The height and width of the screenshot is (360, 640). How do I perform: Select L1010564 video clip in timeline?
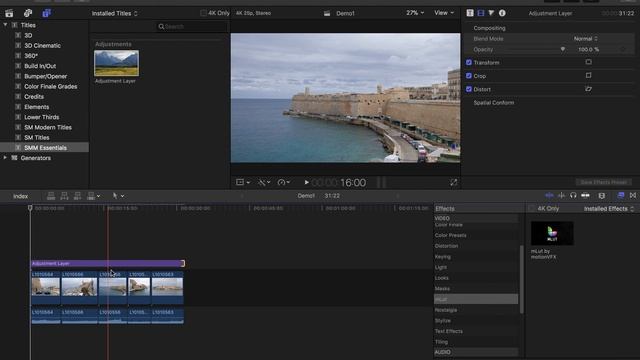pyautogui.click(x=46, y=288)
